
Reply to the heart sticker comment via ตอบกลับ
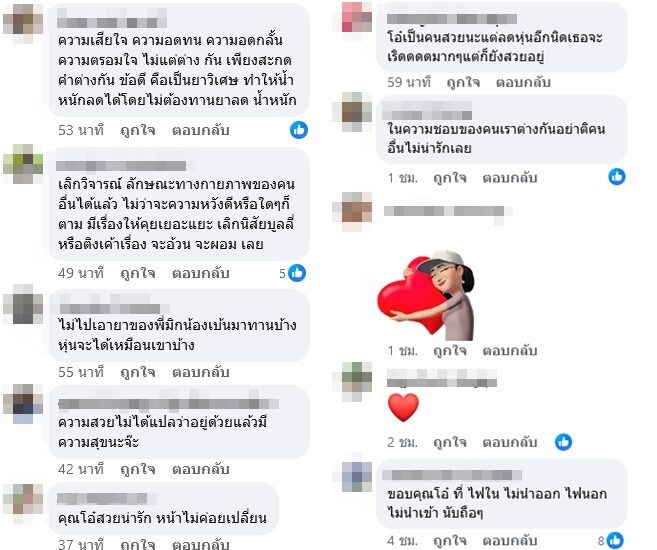pos(510,351)
